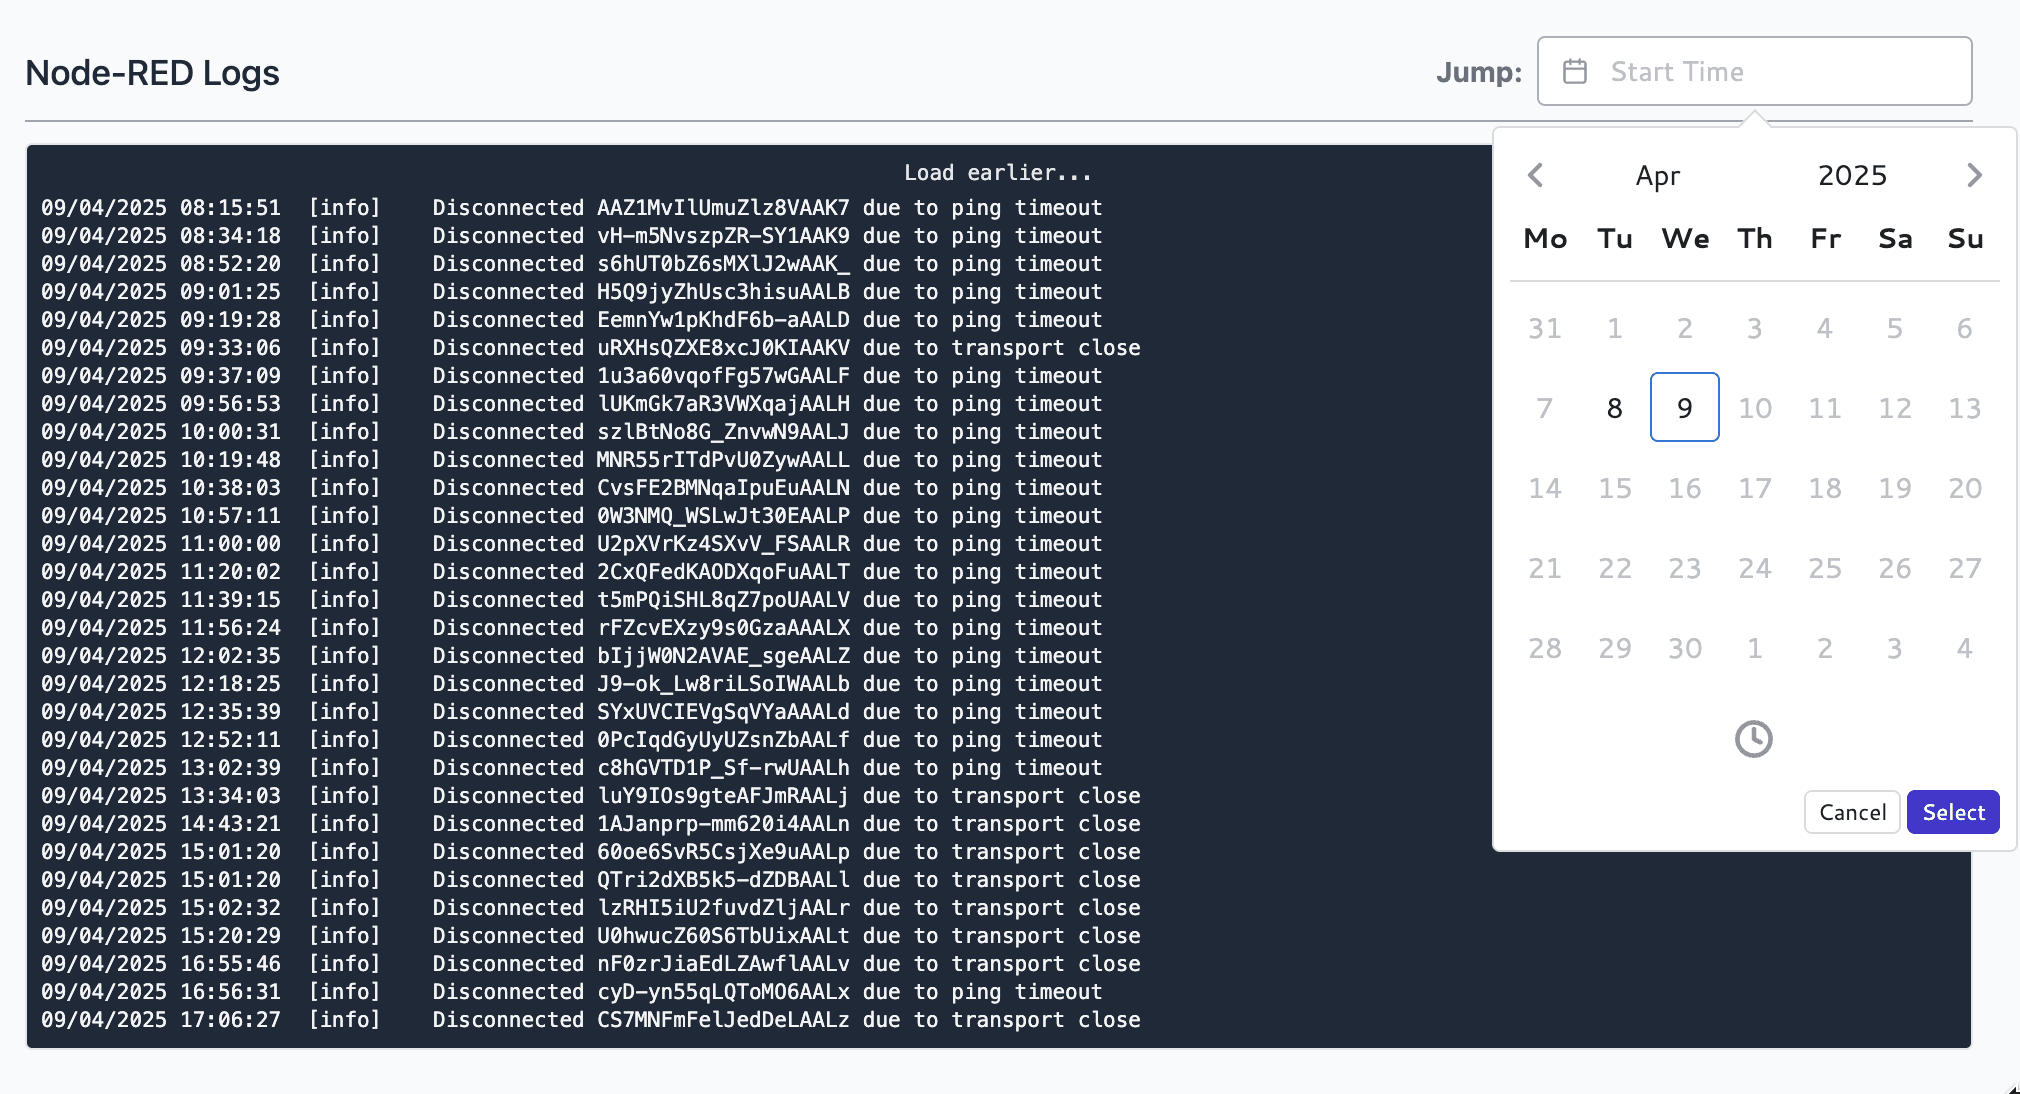Viewport: 2020px width, 1094px height.
Task: Pick April 30 from the calendar
Action: 1684,647
